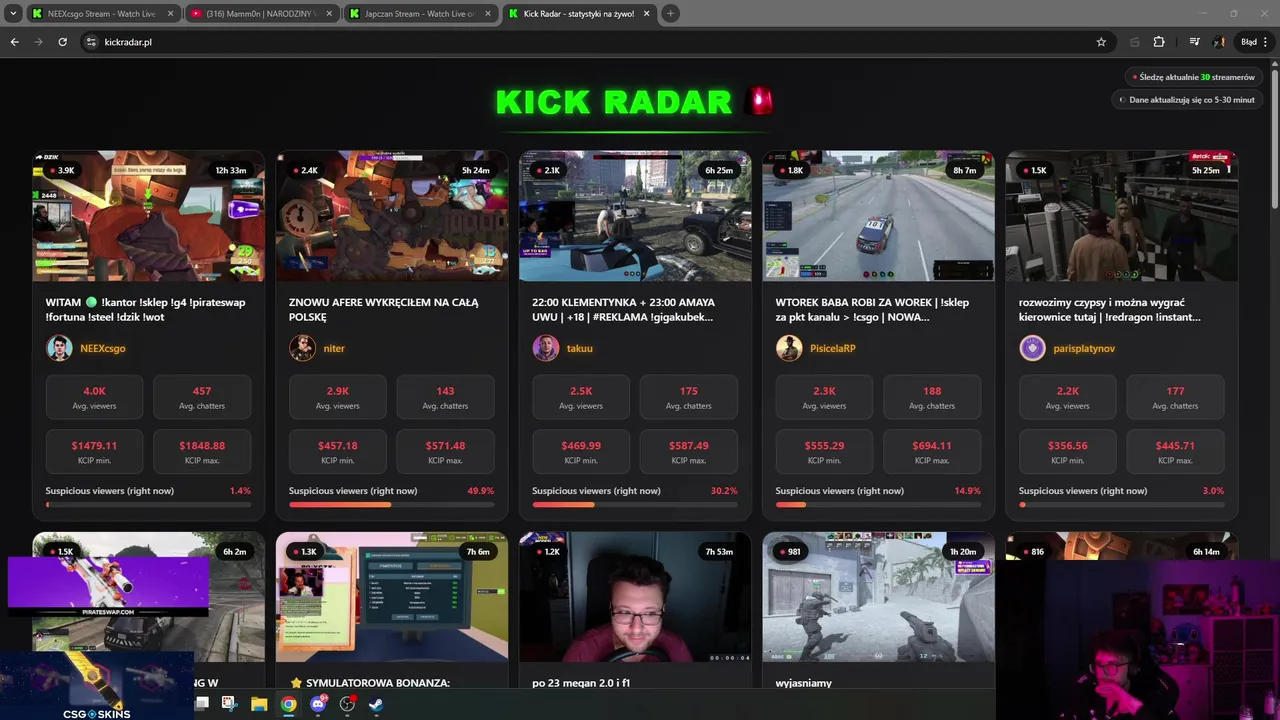Click niter avatar icon
The width and height of the screenshot is (1280, 720).
tap(302, 348)
